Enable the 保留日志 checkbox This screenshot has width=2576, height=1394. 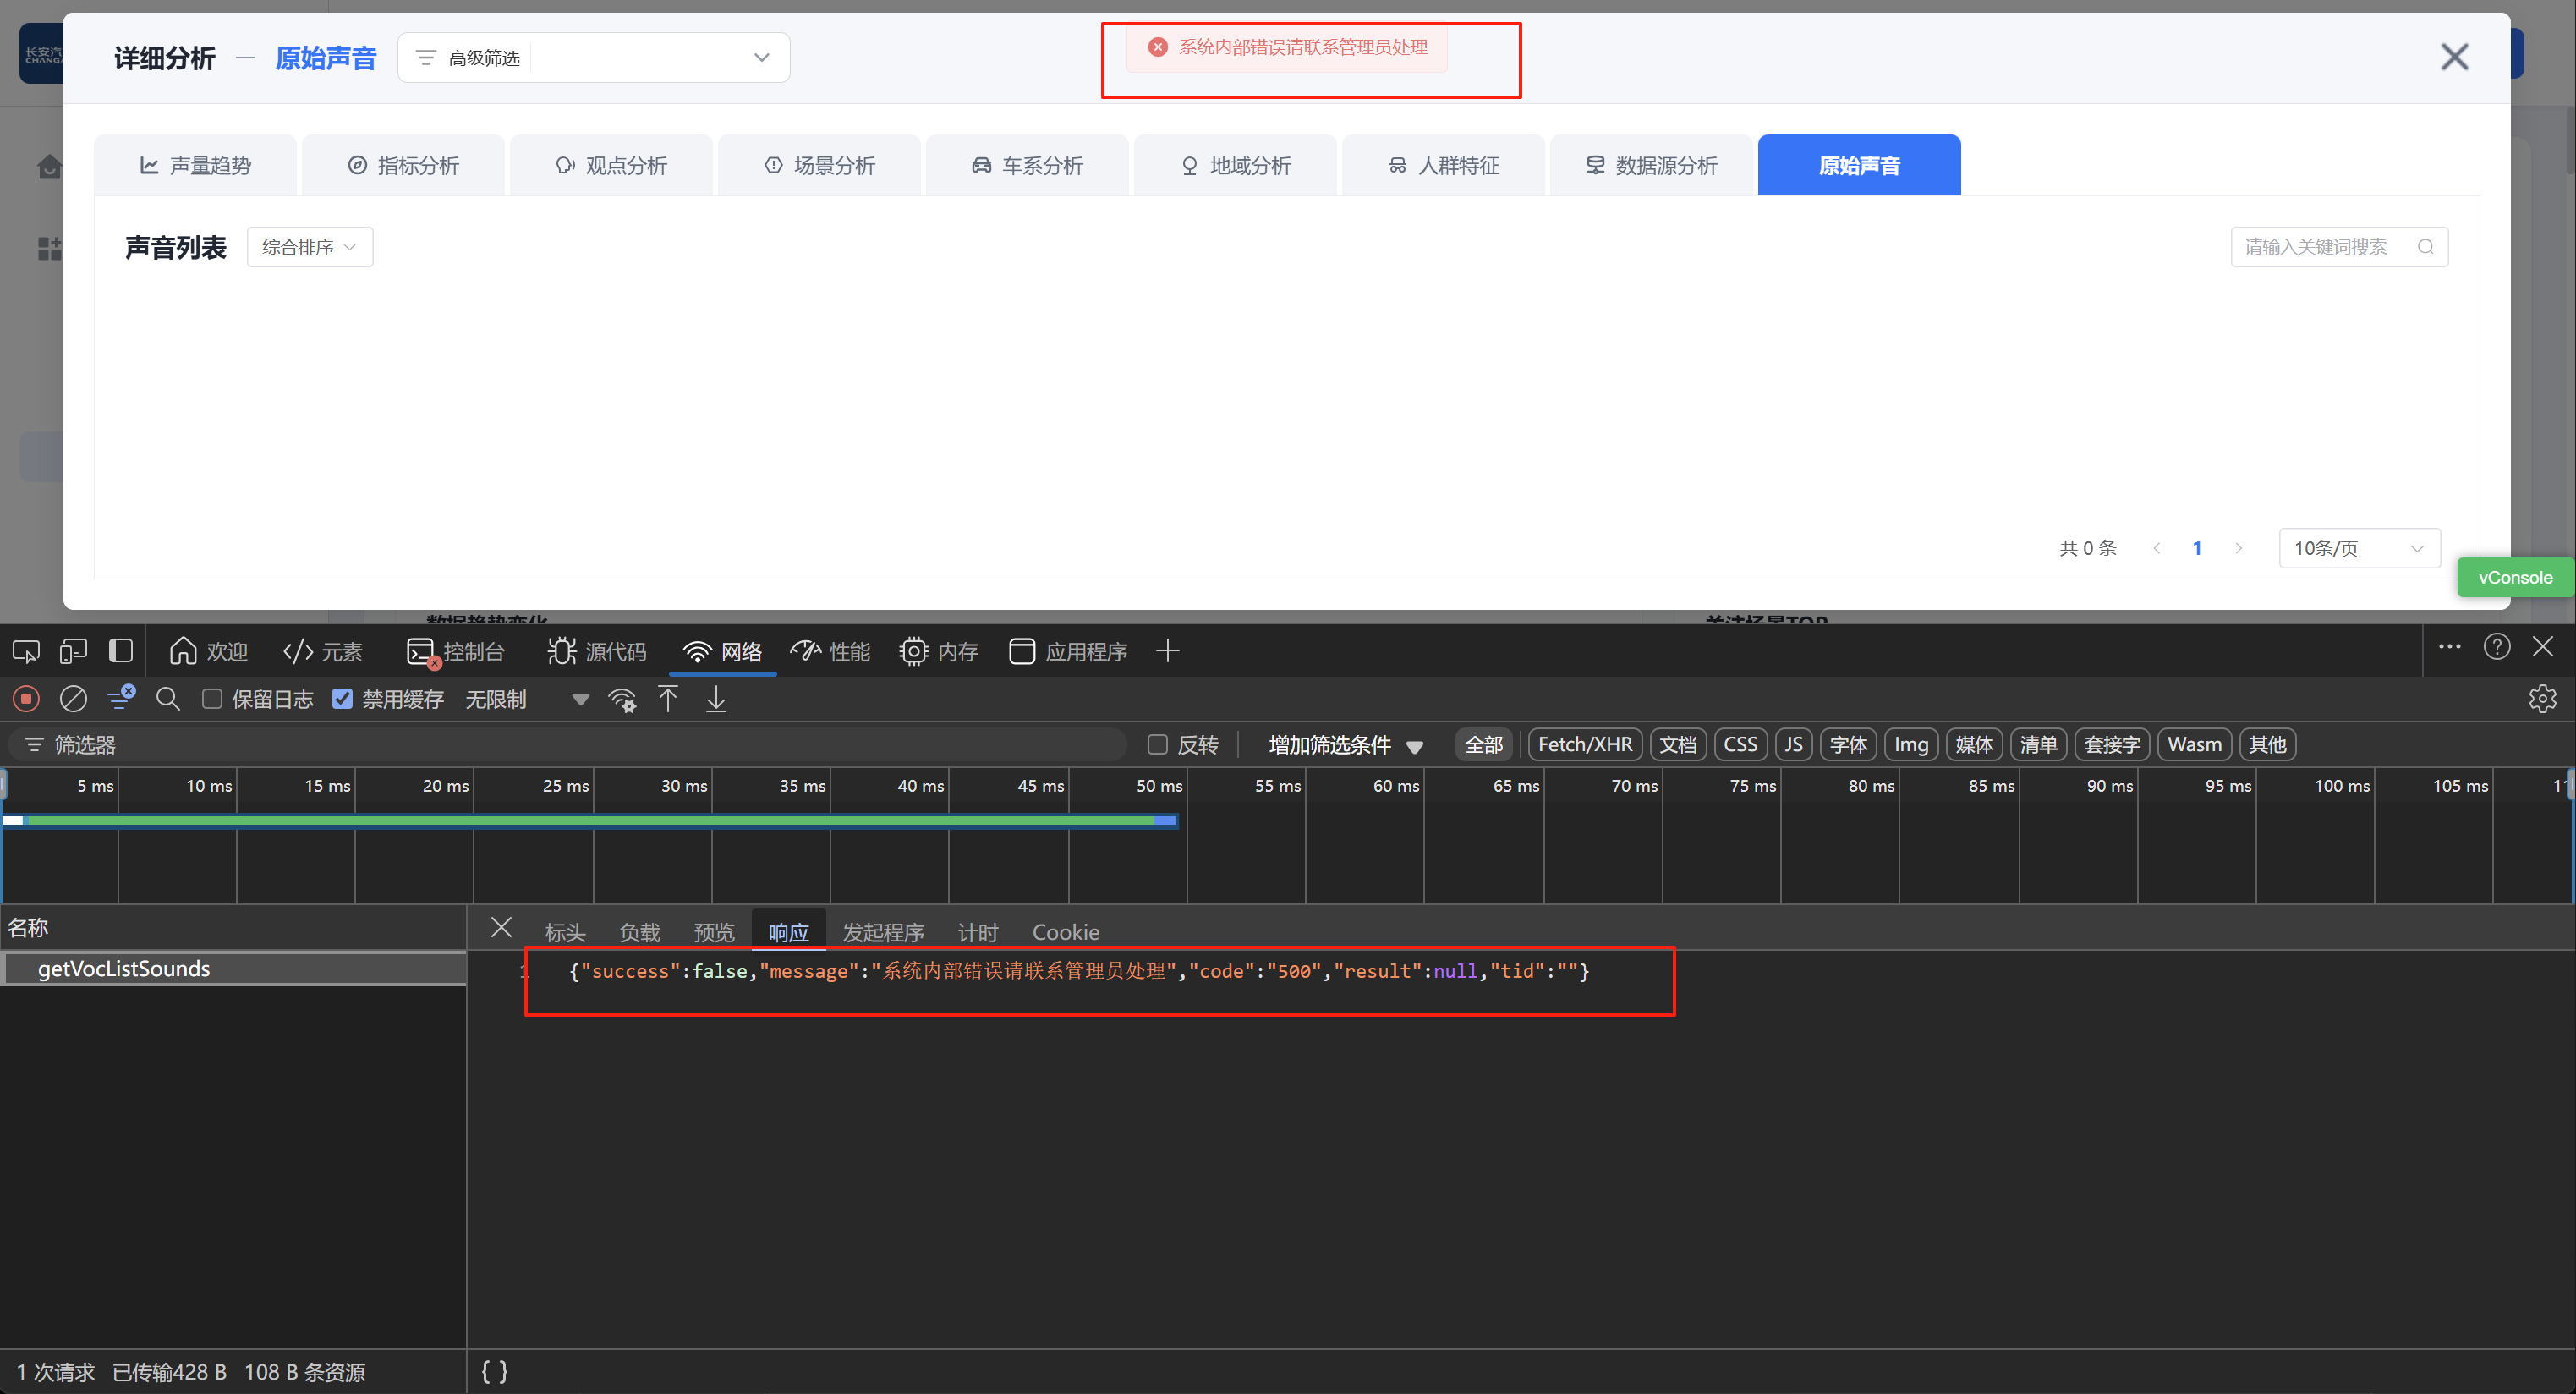pyautogui.click(x=212, y=699)
